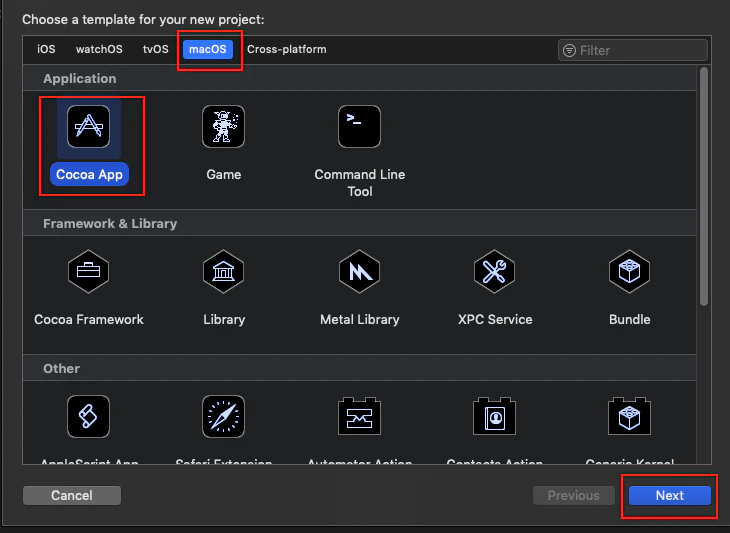This screenshot has width=730, height=533.
Task: Select the Metal Library icon
Action: [x=359, y=271]
